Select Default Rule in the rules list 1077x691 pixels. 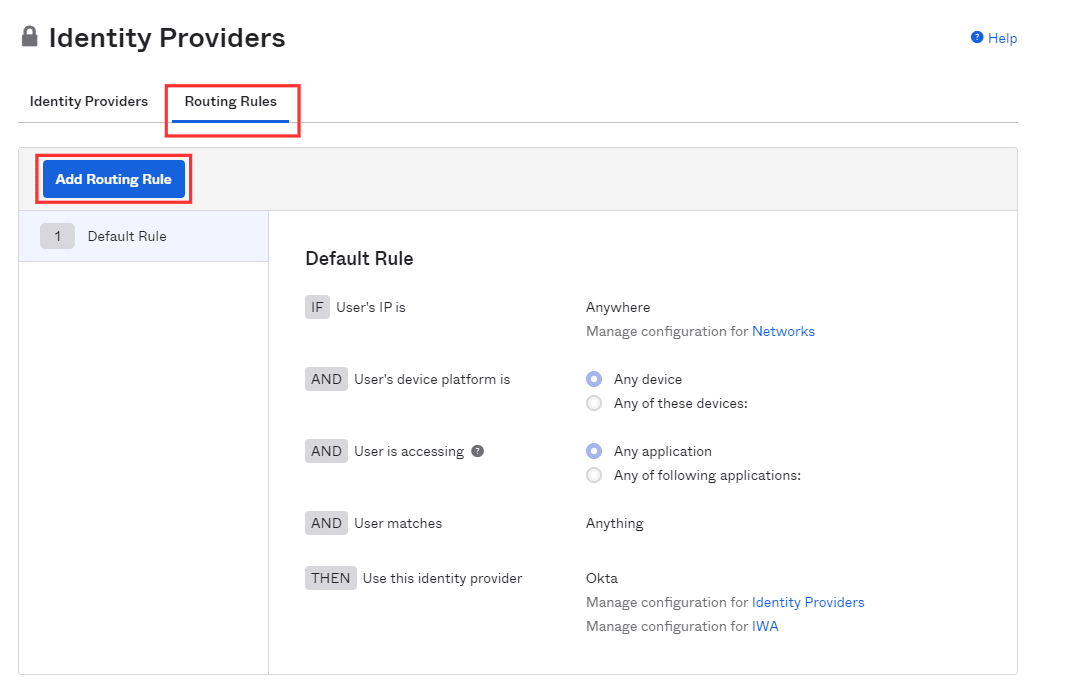(127, 236)
